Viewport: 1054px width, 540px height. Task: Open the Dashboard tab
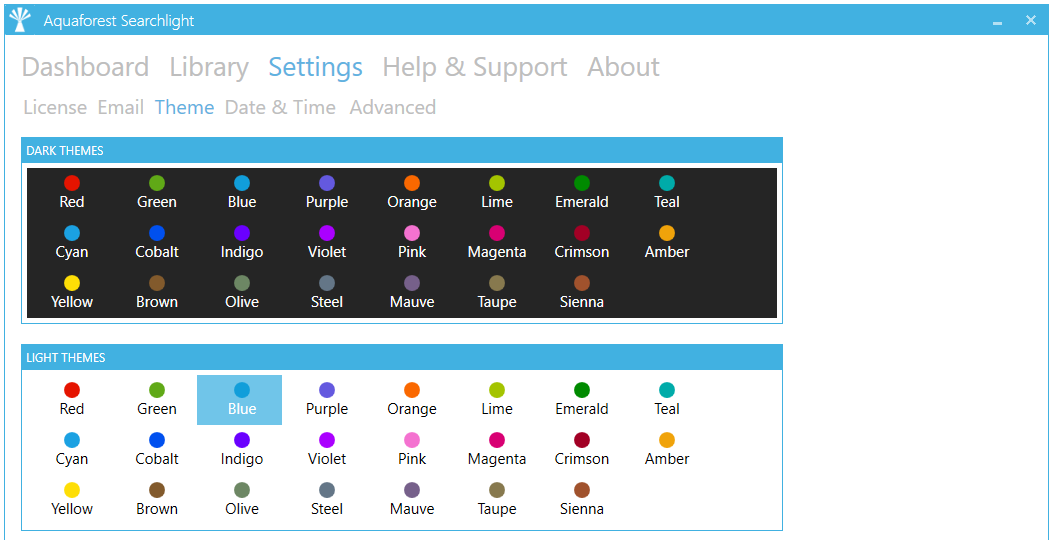85,67
